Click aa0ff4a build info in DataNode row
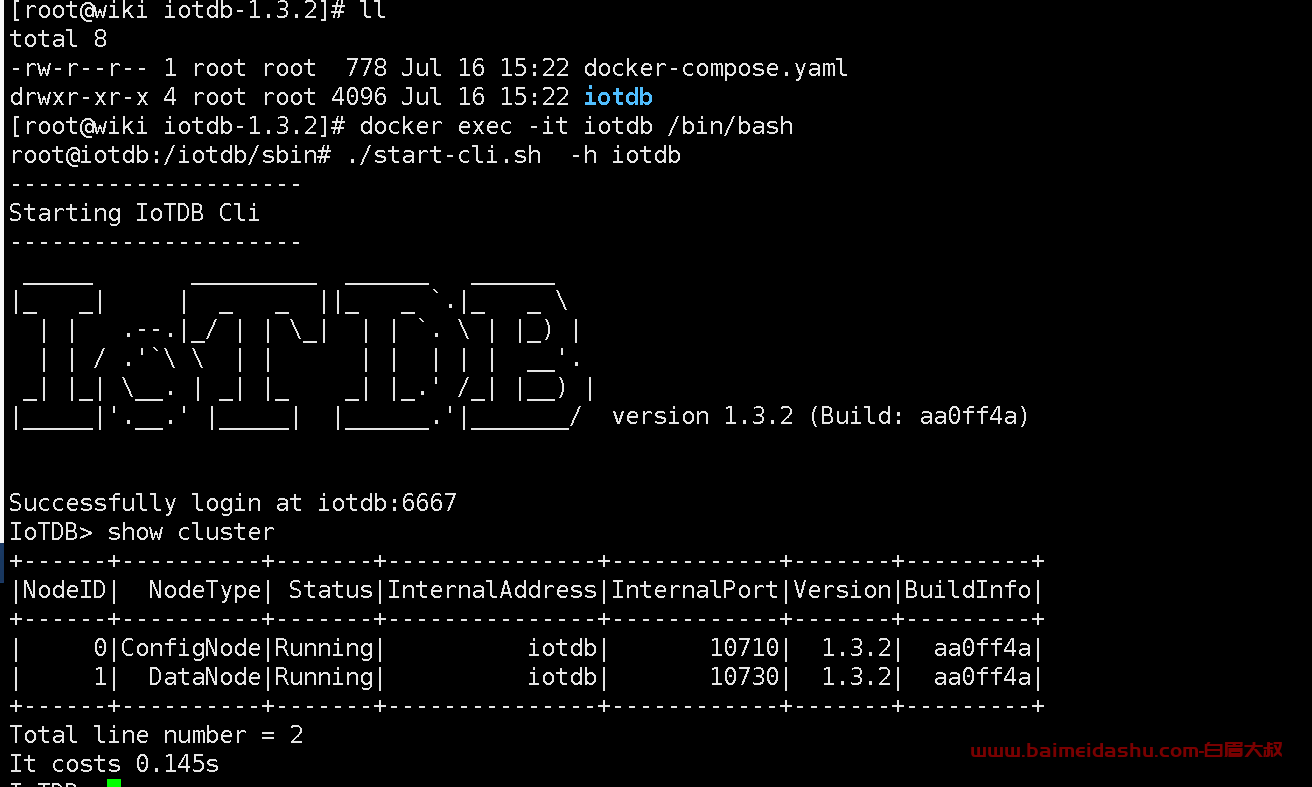The width and height of the screenshot is (1312, 787). (982, 677)
